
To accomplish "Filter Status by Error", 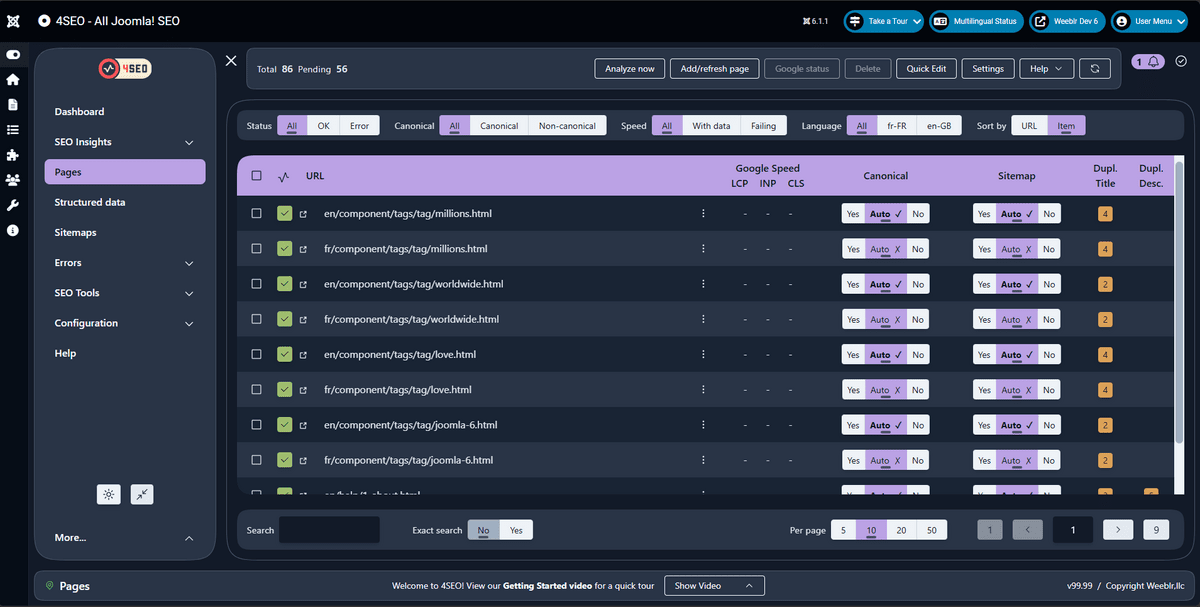I will (x=359, y=126).
